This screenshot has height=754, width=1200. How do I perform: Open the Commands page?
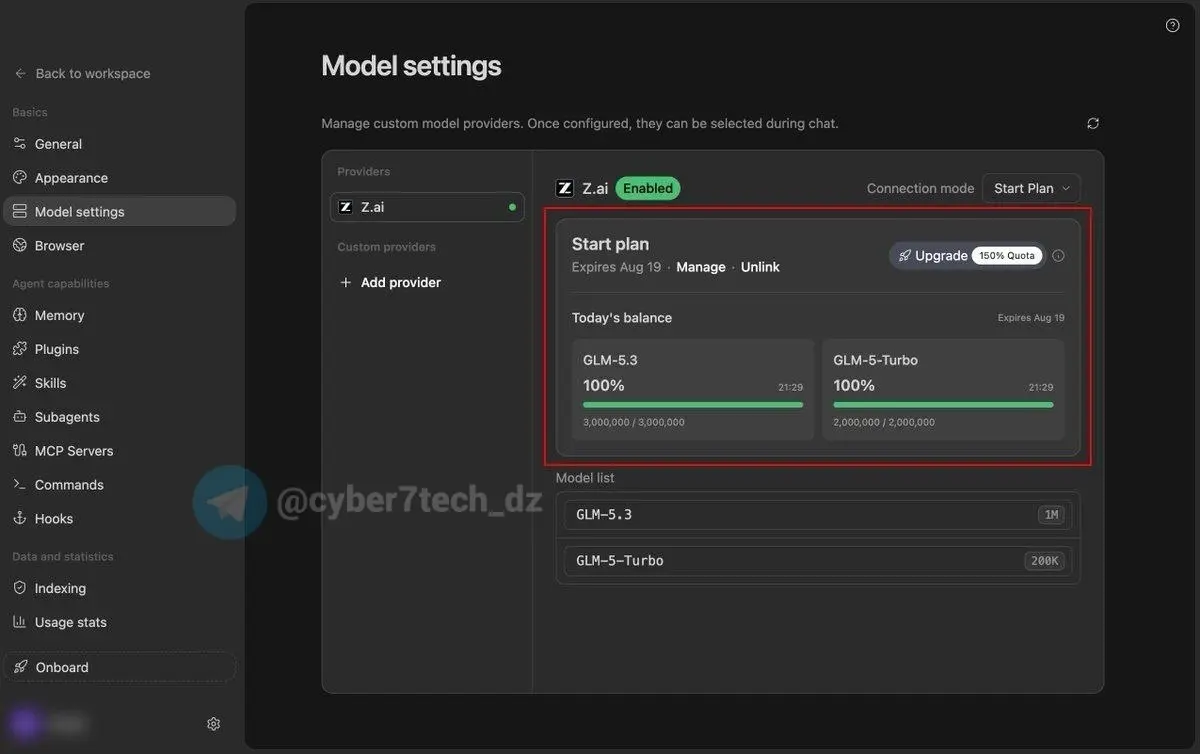pyautogui.click(x=120, y=485)
